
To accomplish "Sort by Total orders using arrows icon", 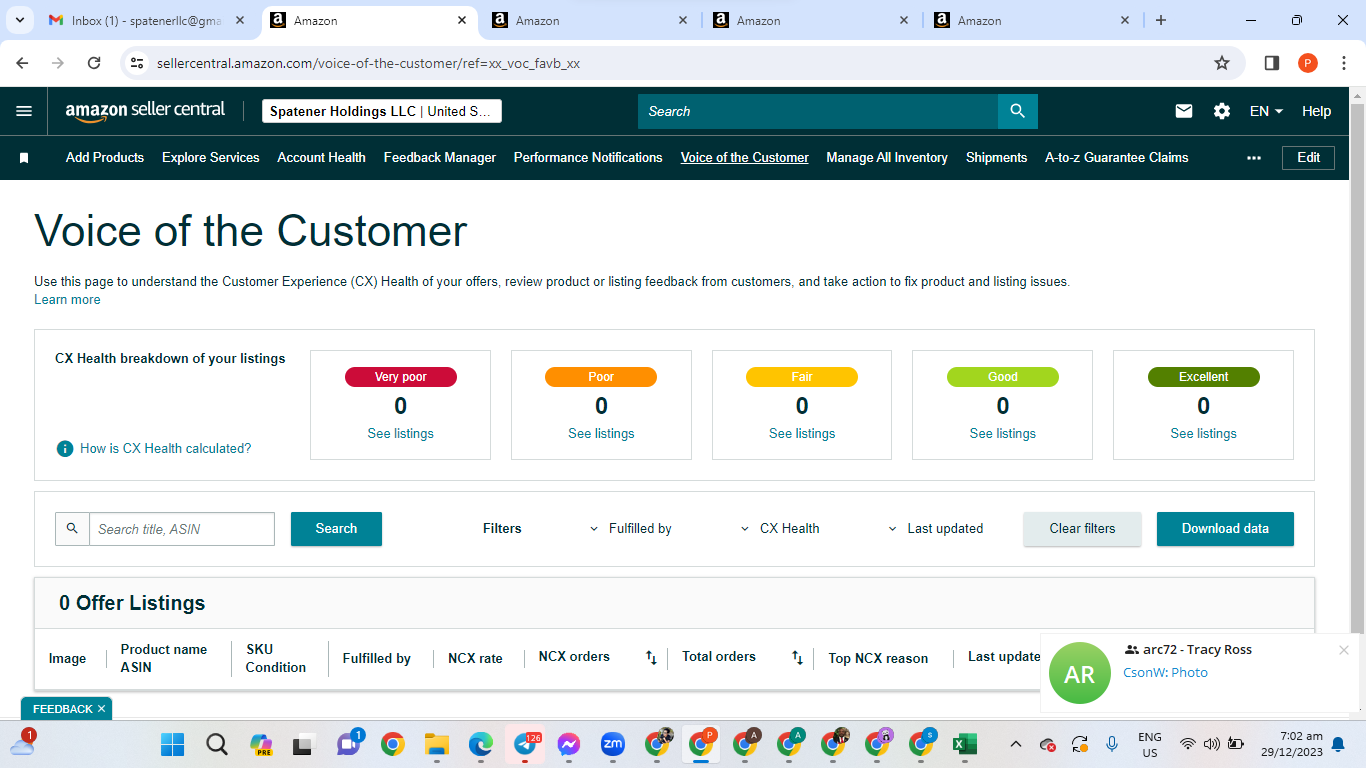I will point(797,658).
